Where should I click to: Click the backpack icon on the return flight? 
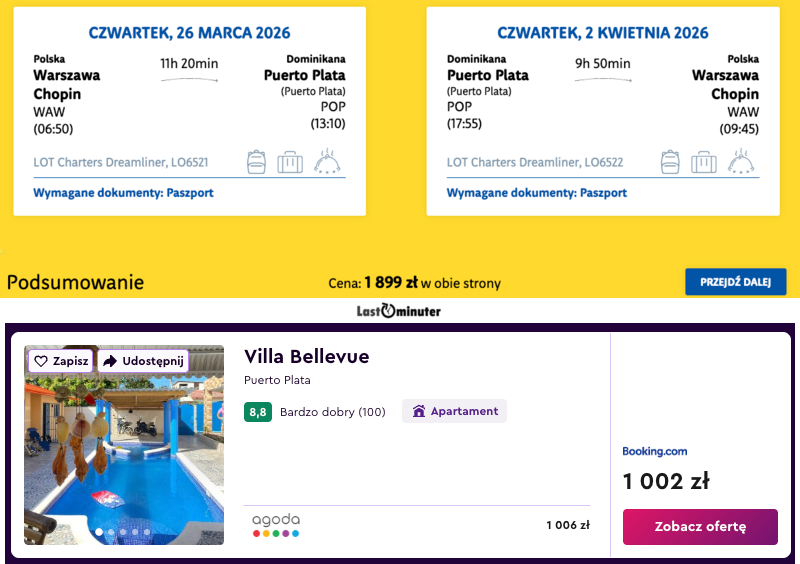click(x=670, y=161)
